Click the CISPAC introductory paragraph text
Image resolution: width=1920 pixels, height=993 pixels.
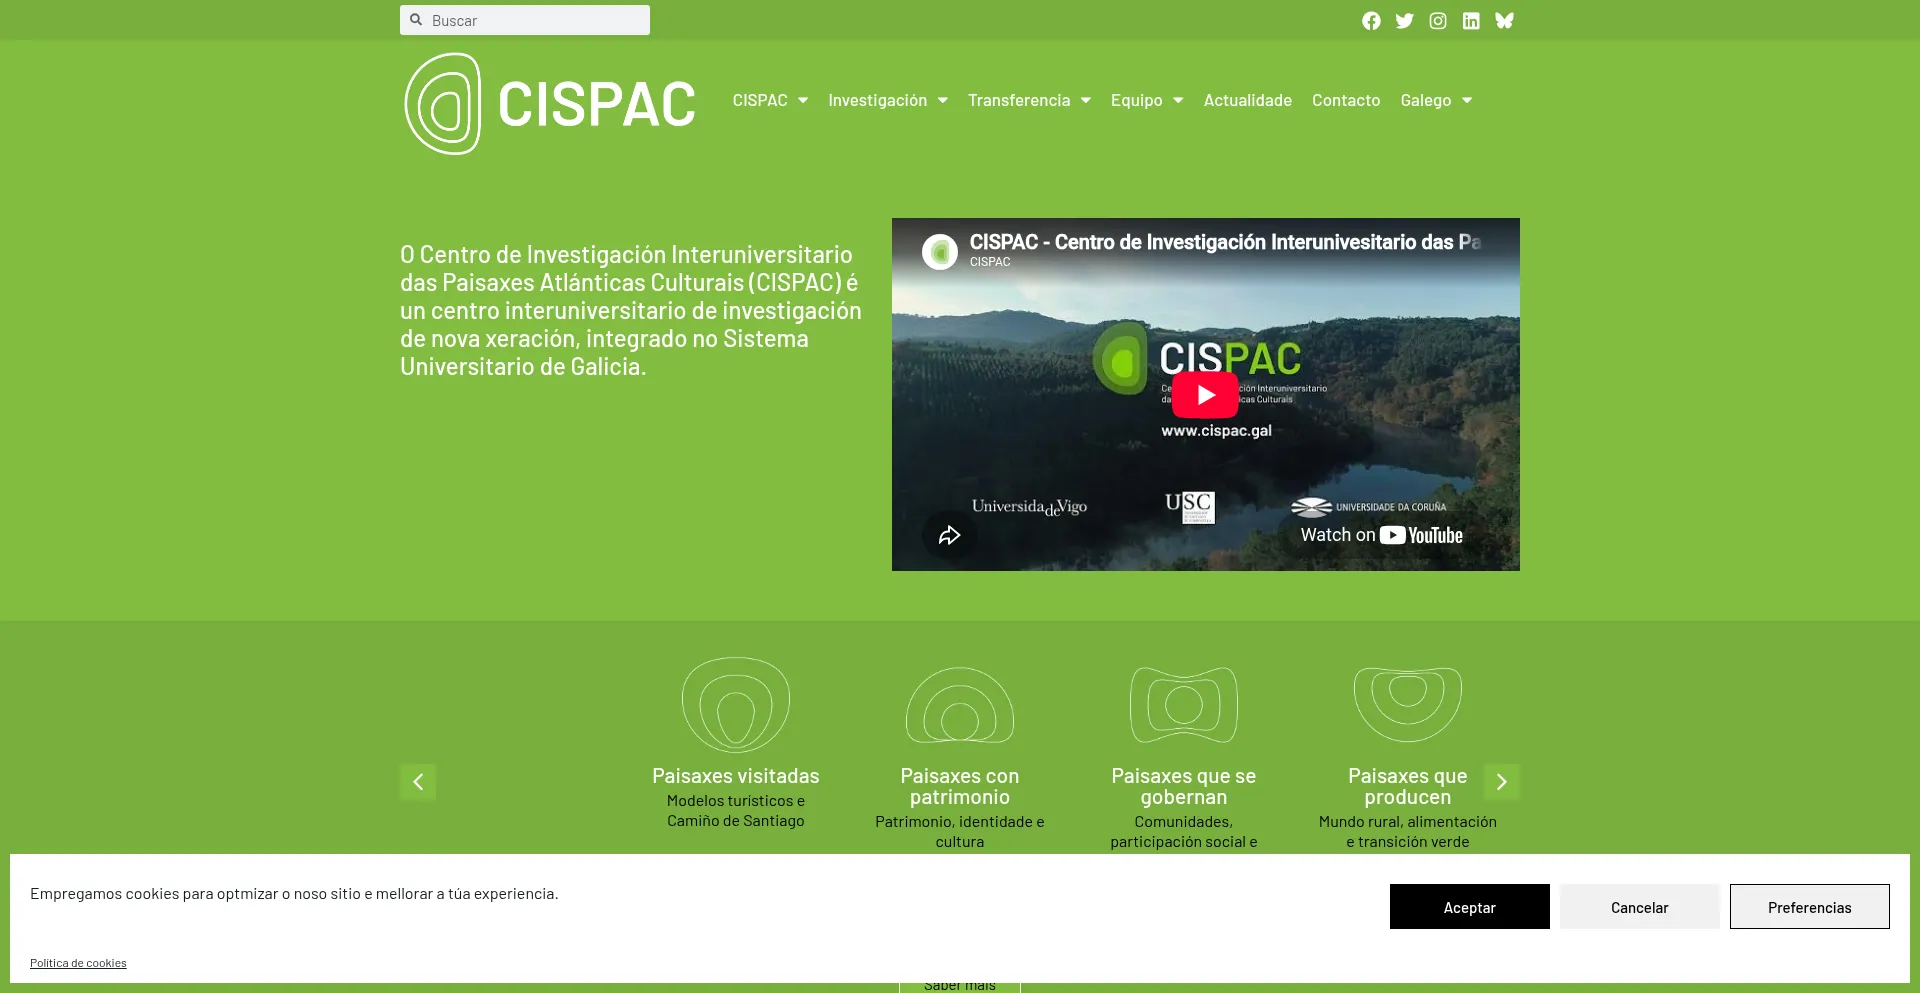pos(631,311)
